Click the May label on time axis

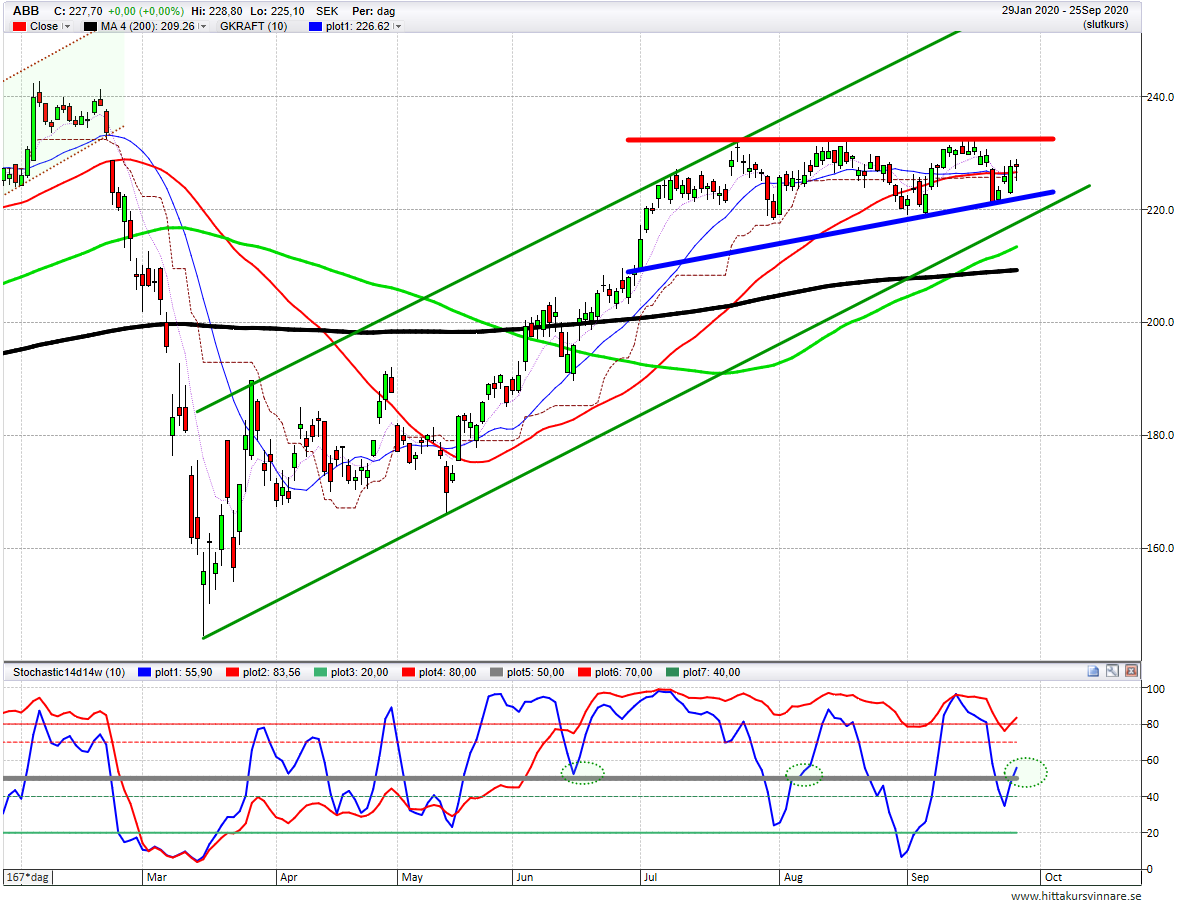[412, 878]
